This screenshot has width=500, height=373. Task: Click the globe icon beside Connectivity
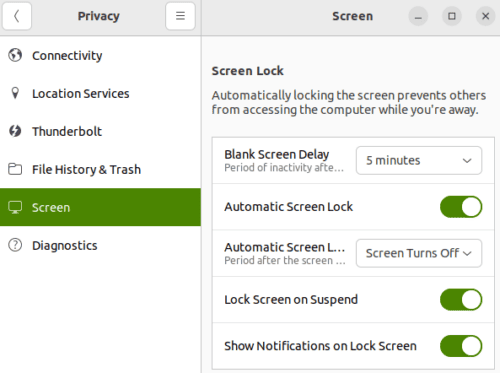[x=15, y=55]
